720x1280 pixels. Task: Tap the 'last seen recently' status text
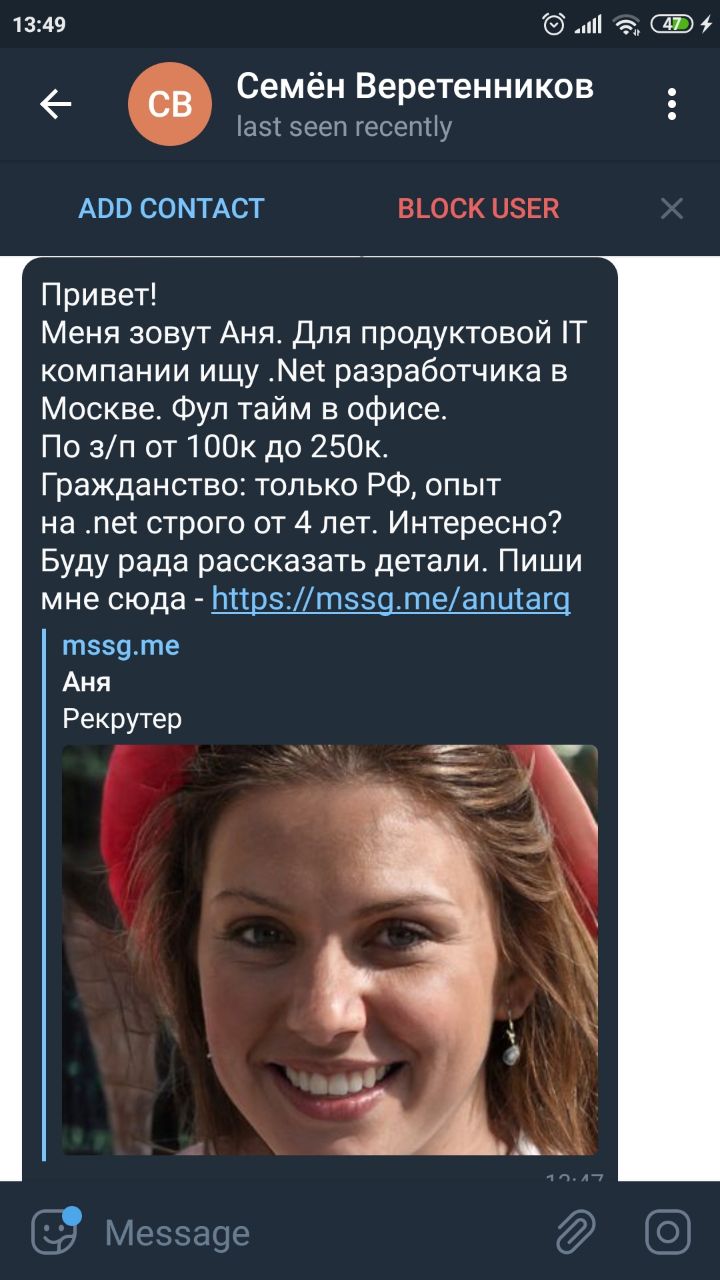tap(344, 127)
